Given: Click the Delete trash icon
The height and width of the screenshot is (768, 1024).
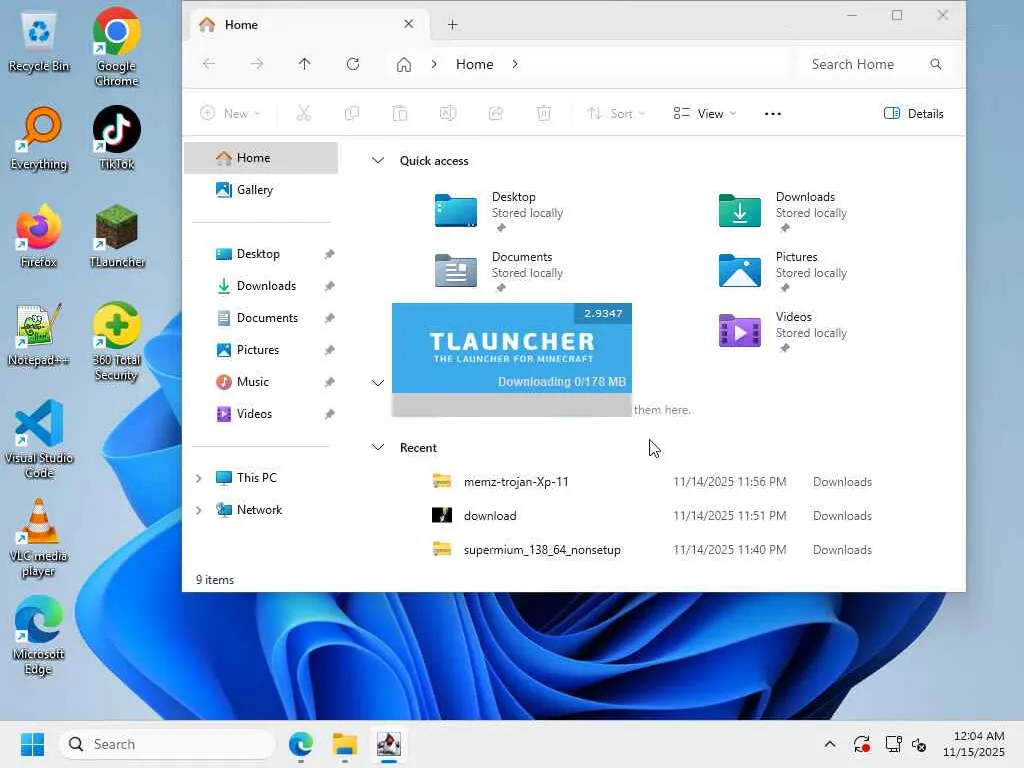Looking at the screenshot, I should pyautogui.click(x=543, y=113).
